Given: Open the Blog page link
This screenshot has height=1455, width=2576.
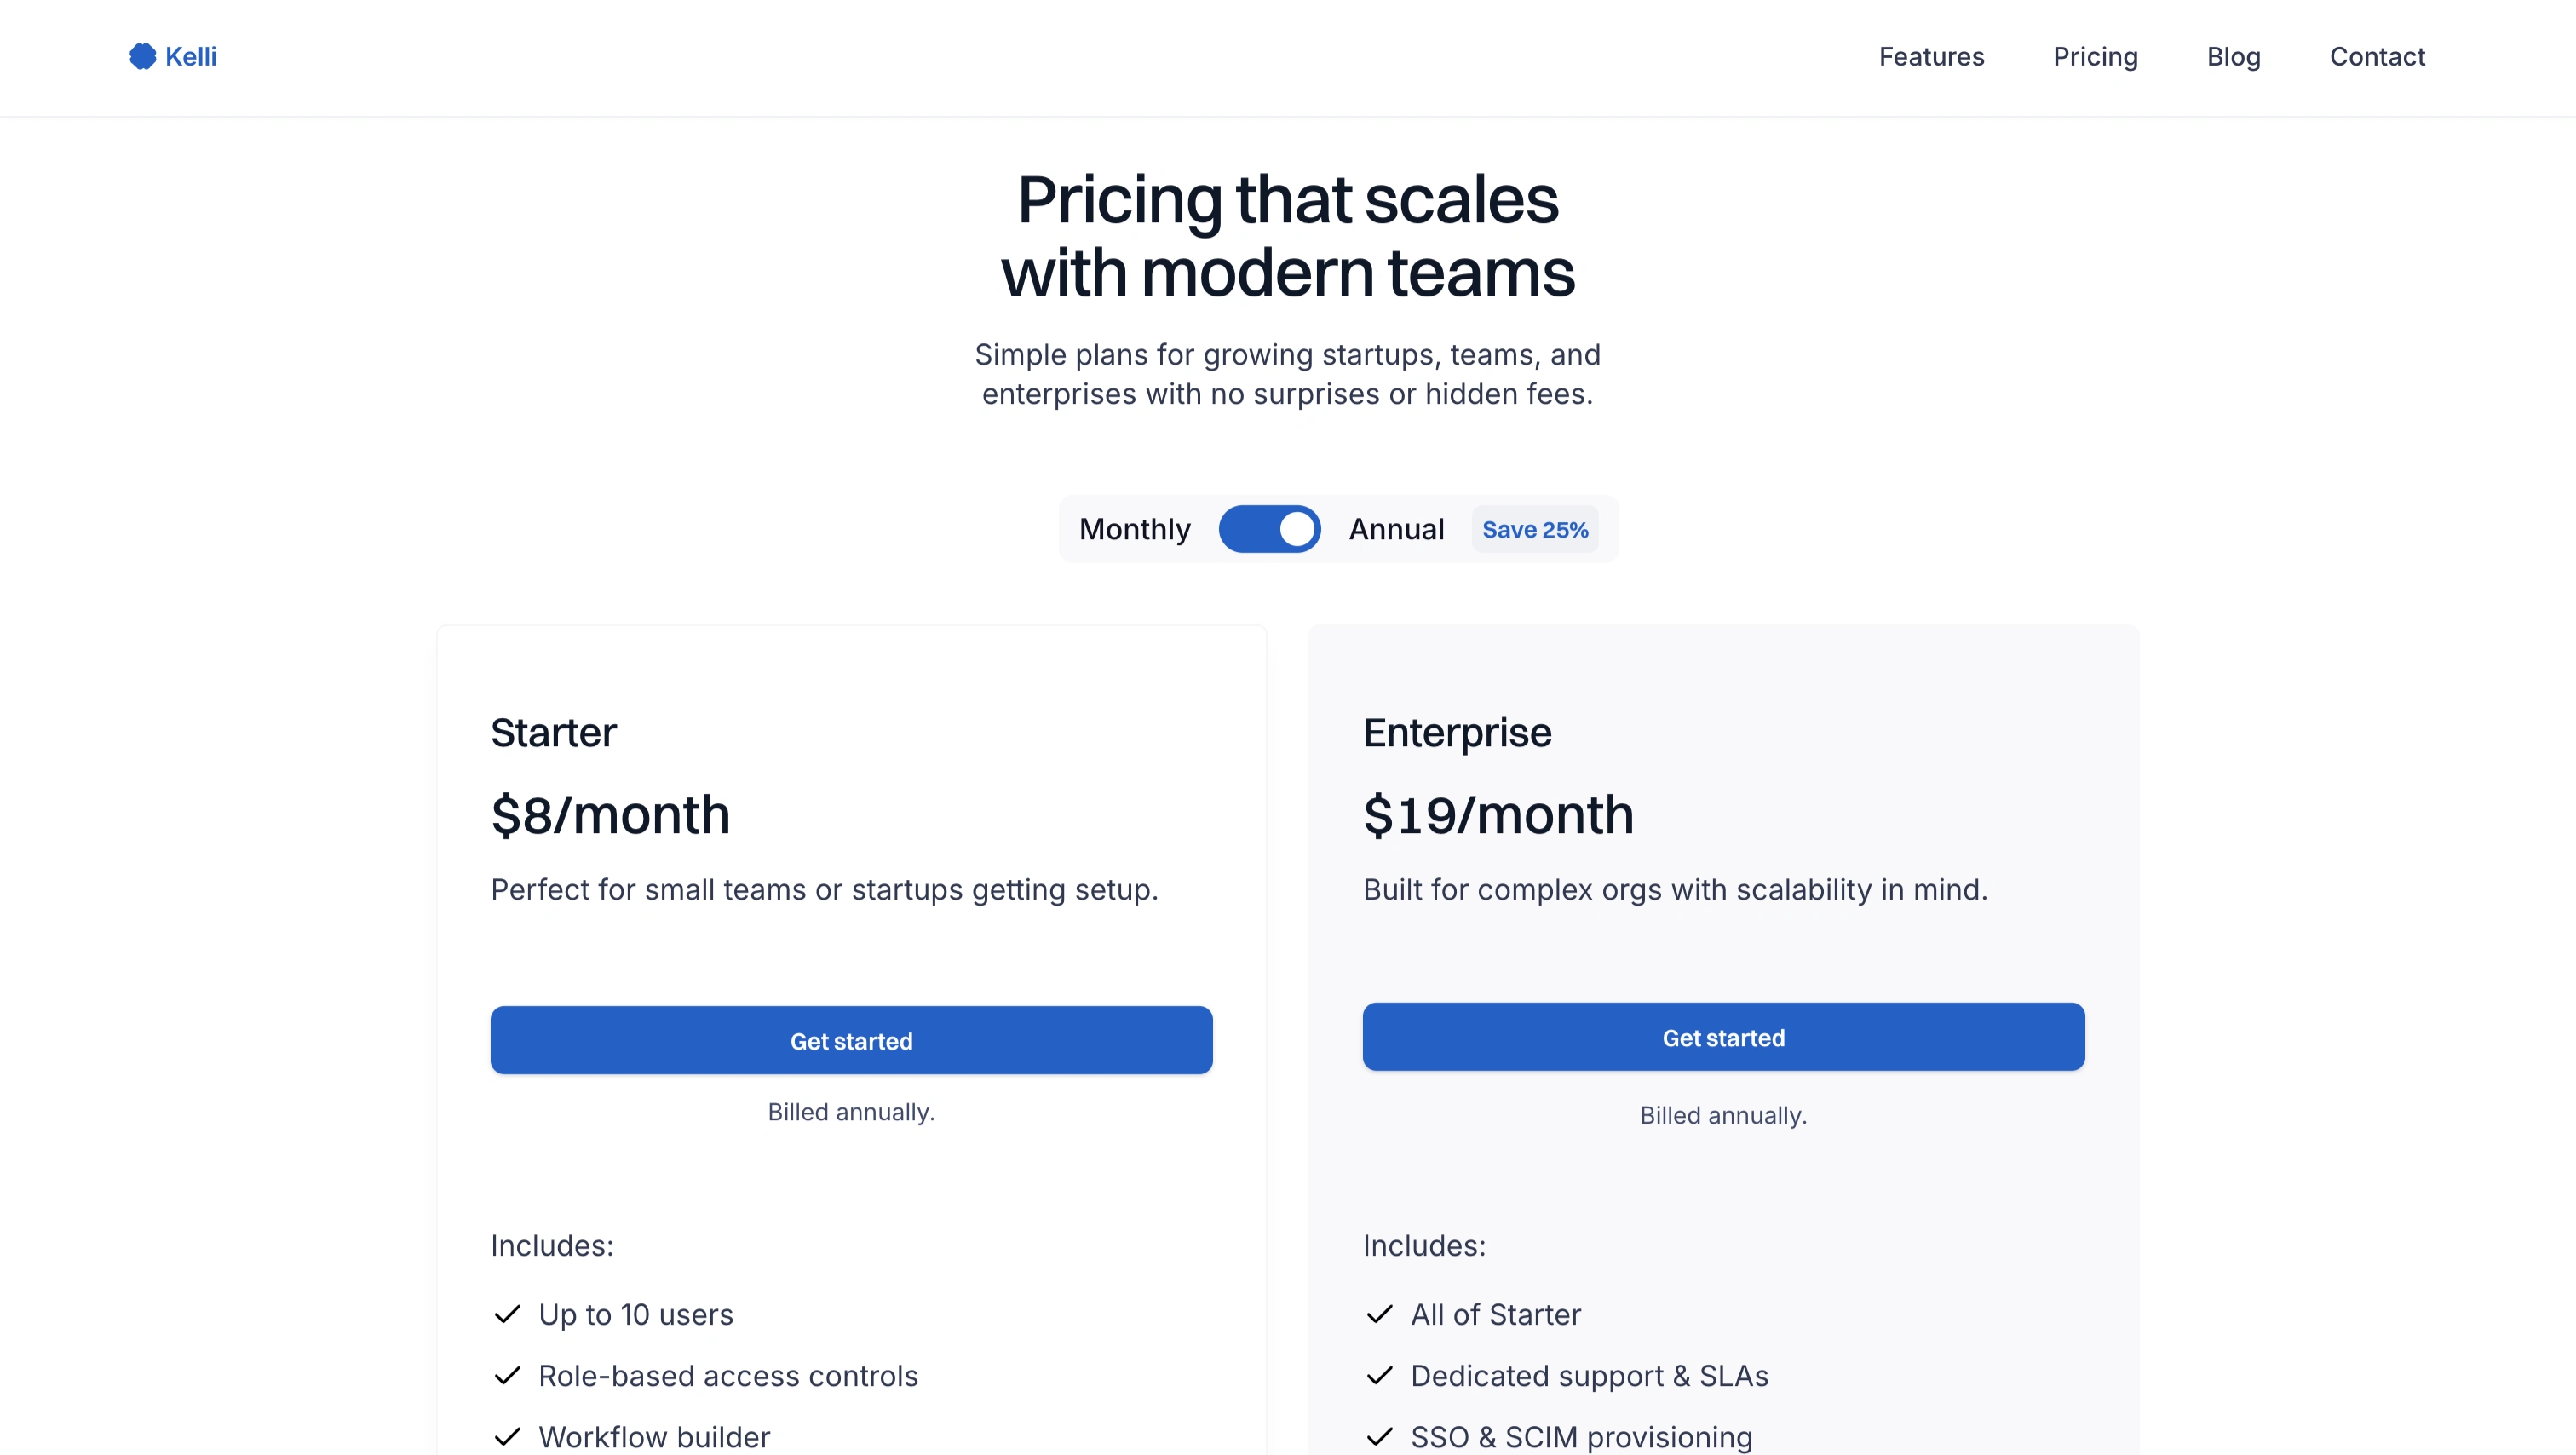Looking at the screenshot, I should coord(2233,57).
